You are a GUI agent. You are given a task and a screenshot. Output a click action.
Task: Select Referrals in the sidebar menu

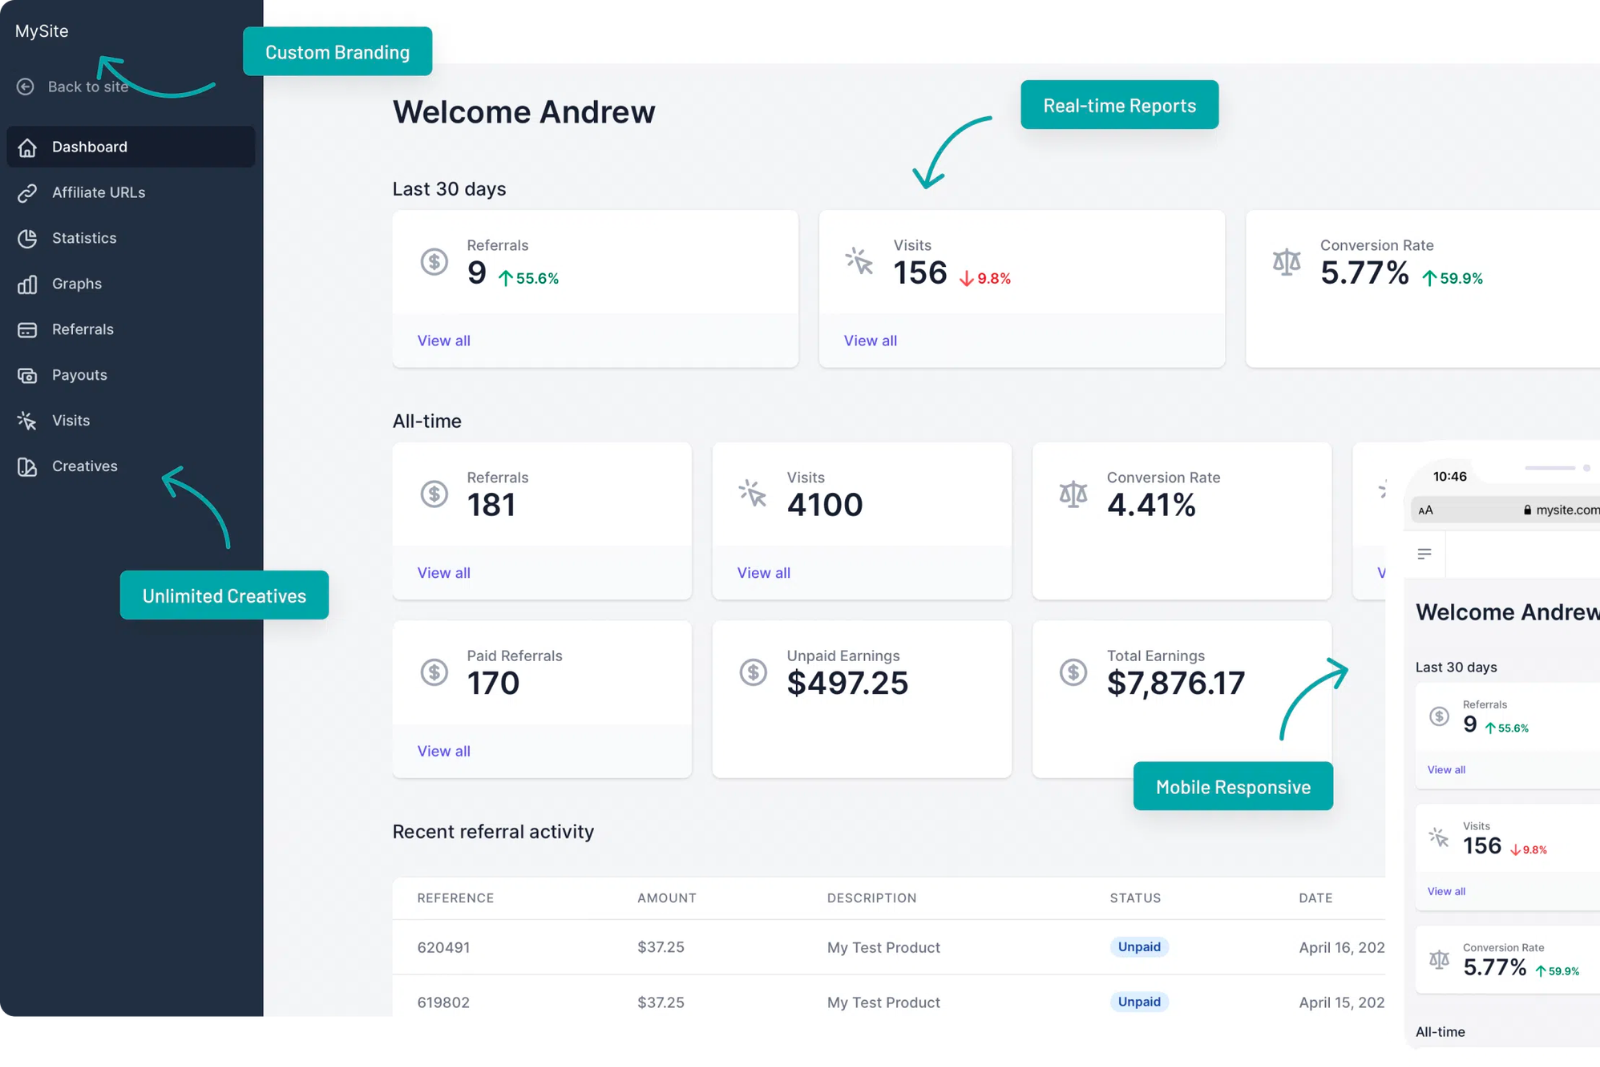[x=131, y=330]
